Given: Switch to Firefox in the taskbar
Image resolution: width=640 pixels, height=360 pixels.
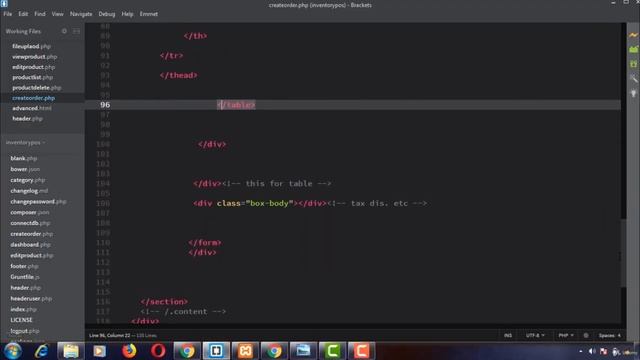Looking at the screenshot, I should point(129,351).
